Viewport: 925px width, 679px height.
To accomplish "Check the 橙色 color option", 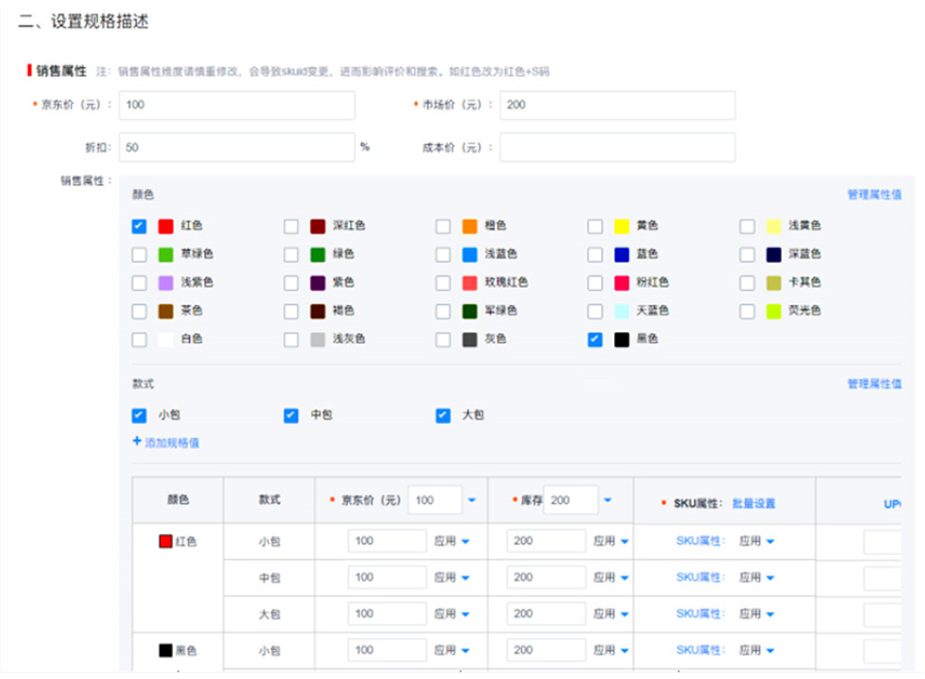I will coord(441,225).
